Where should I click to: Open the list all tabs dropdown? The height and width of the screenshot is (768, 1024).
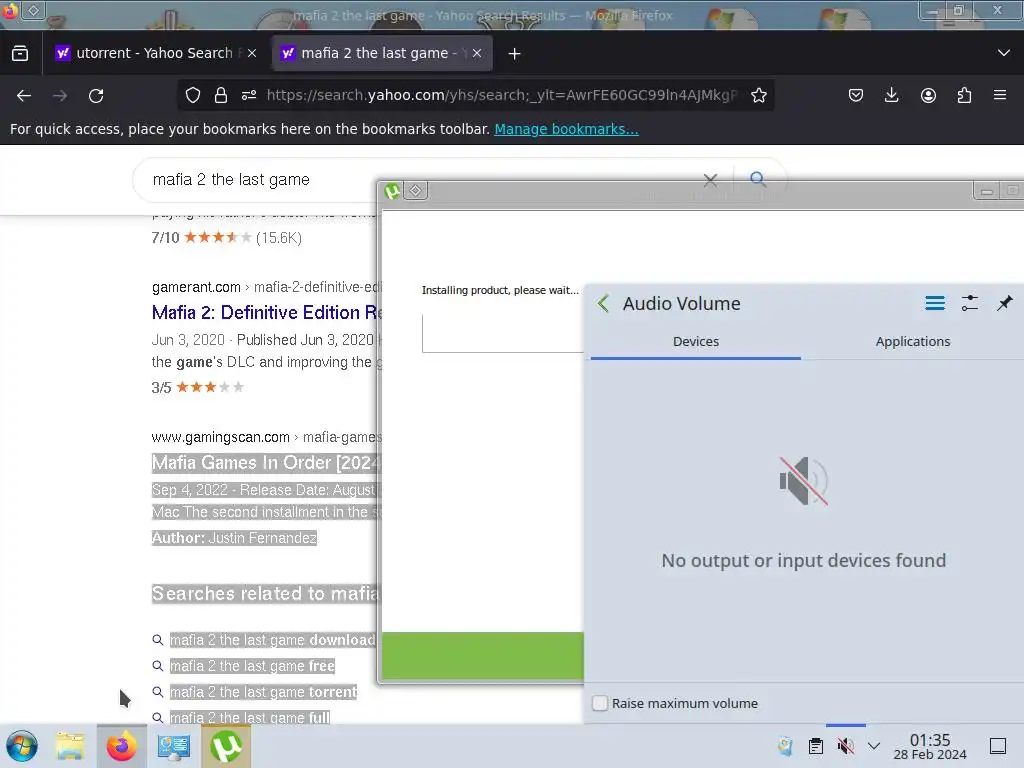[x=1004, y=53]
